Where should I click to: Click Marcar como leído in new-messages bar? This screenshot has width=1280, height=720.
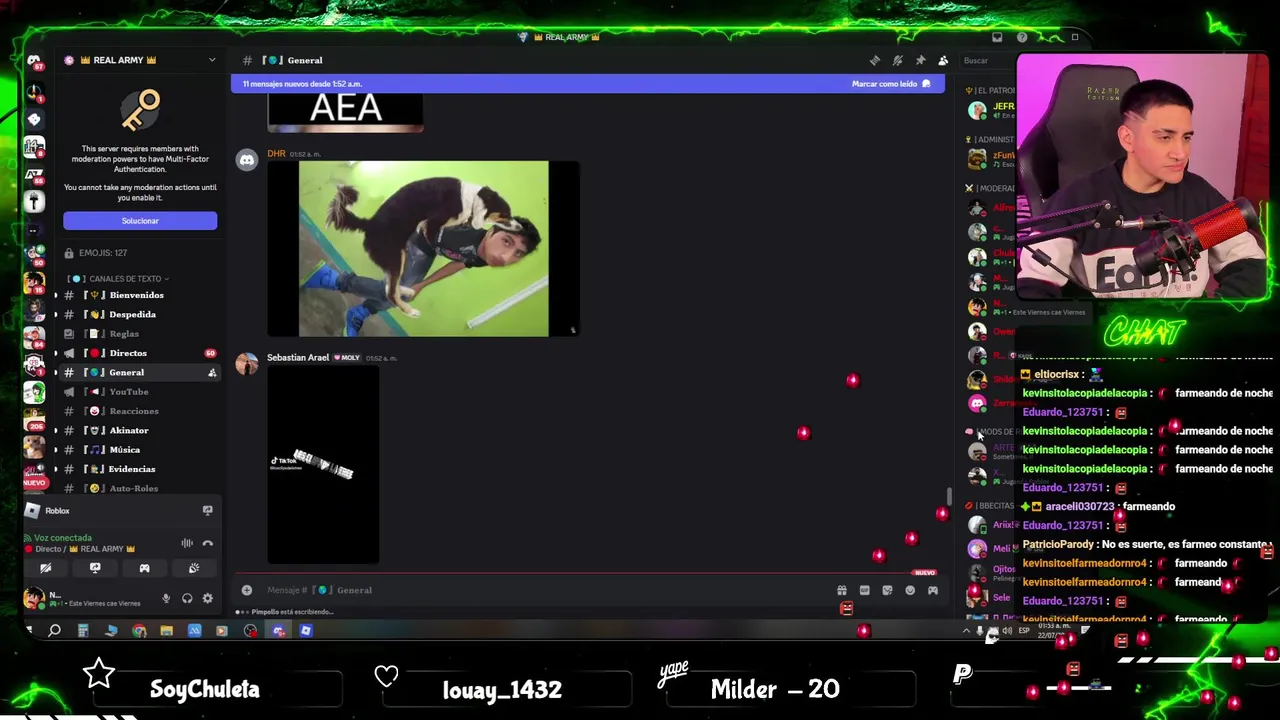pyautogui.click(x=891, y=84)
